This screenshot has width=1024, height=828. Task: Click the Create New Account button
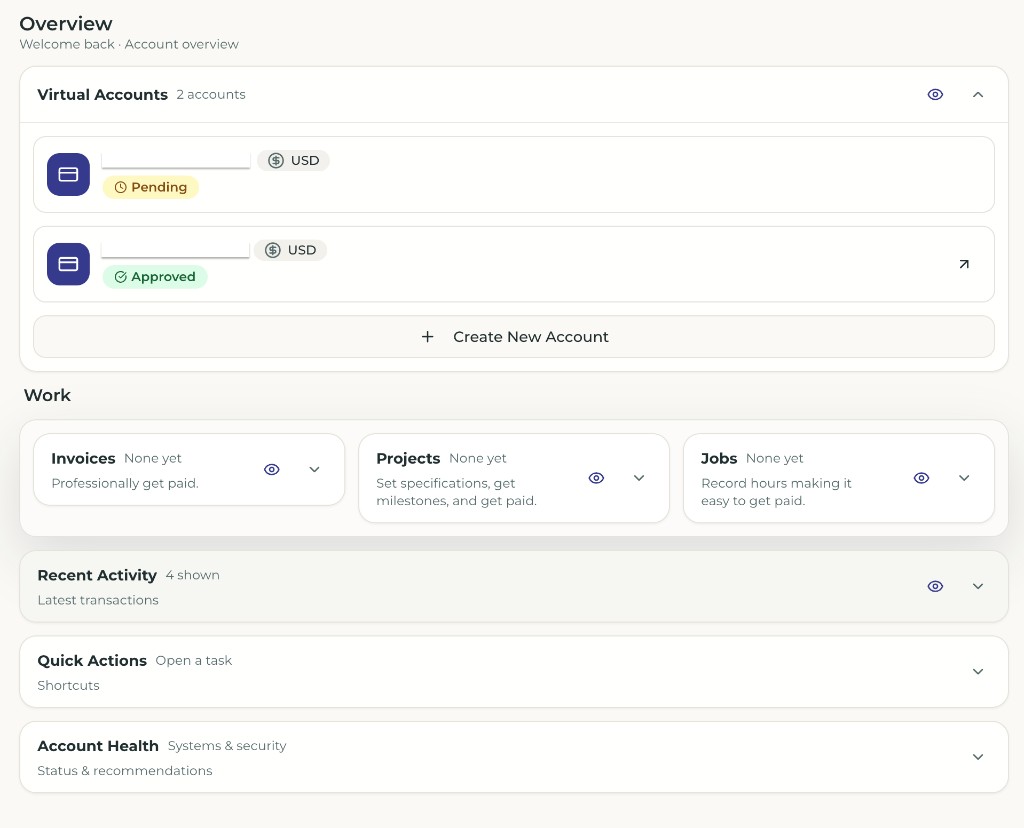514,337
